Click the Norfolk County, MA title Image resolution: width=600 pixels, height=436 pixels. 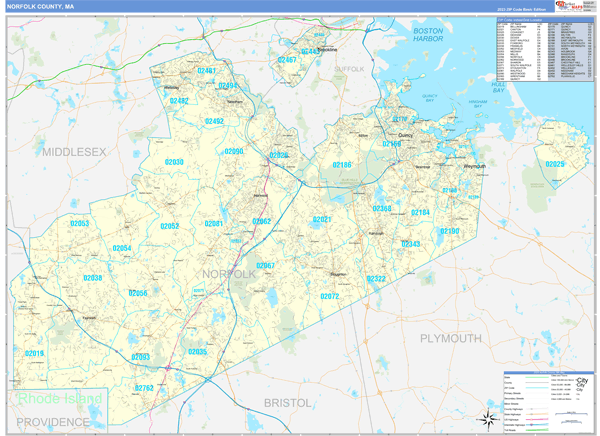[x=48, y=6]
